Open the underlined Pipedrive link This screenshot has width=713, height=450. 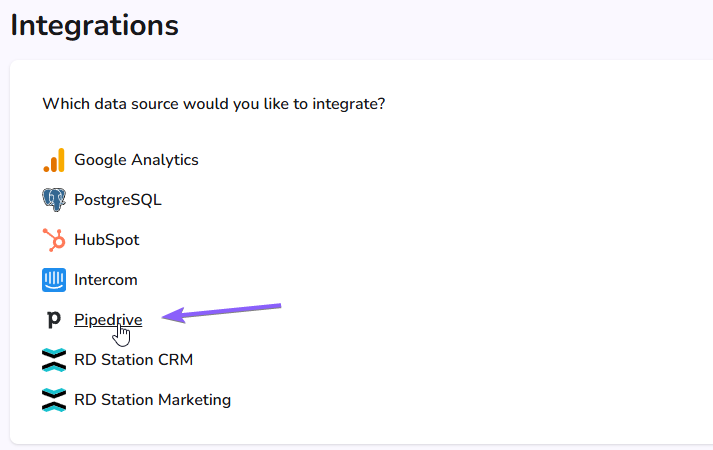[108, 320]
